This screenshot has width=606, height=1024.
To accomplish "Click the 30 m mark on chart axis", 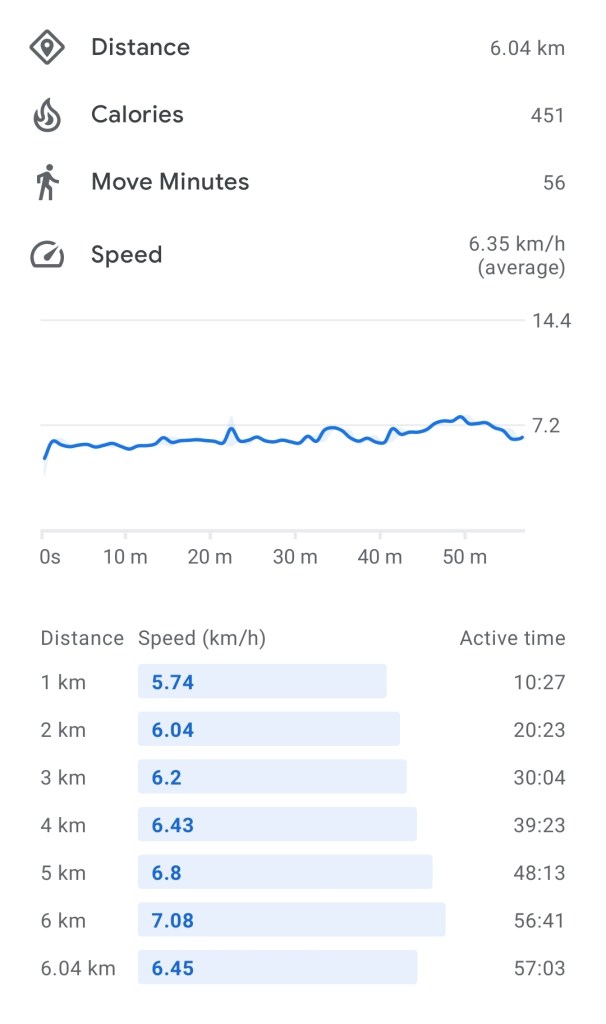I will click(x=295, y=557).
